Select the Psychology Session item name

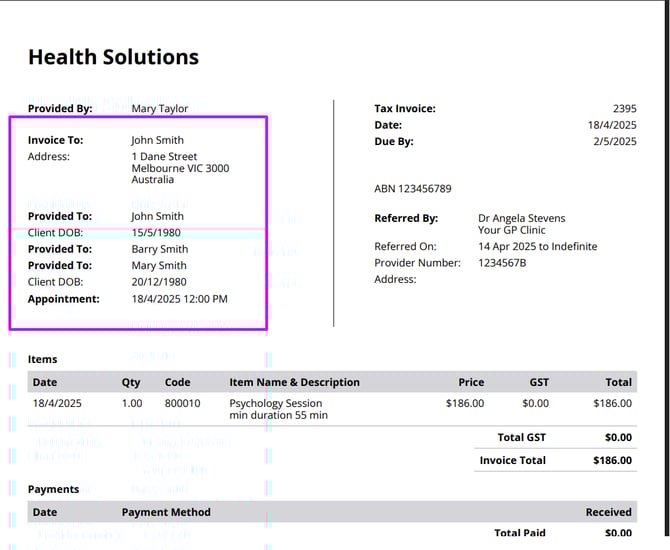click(x=276, y=404)
